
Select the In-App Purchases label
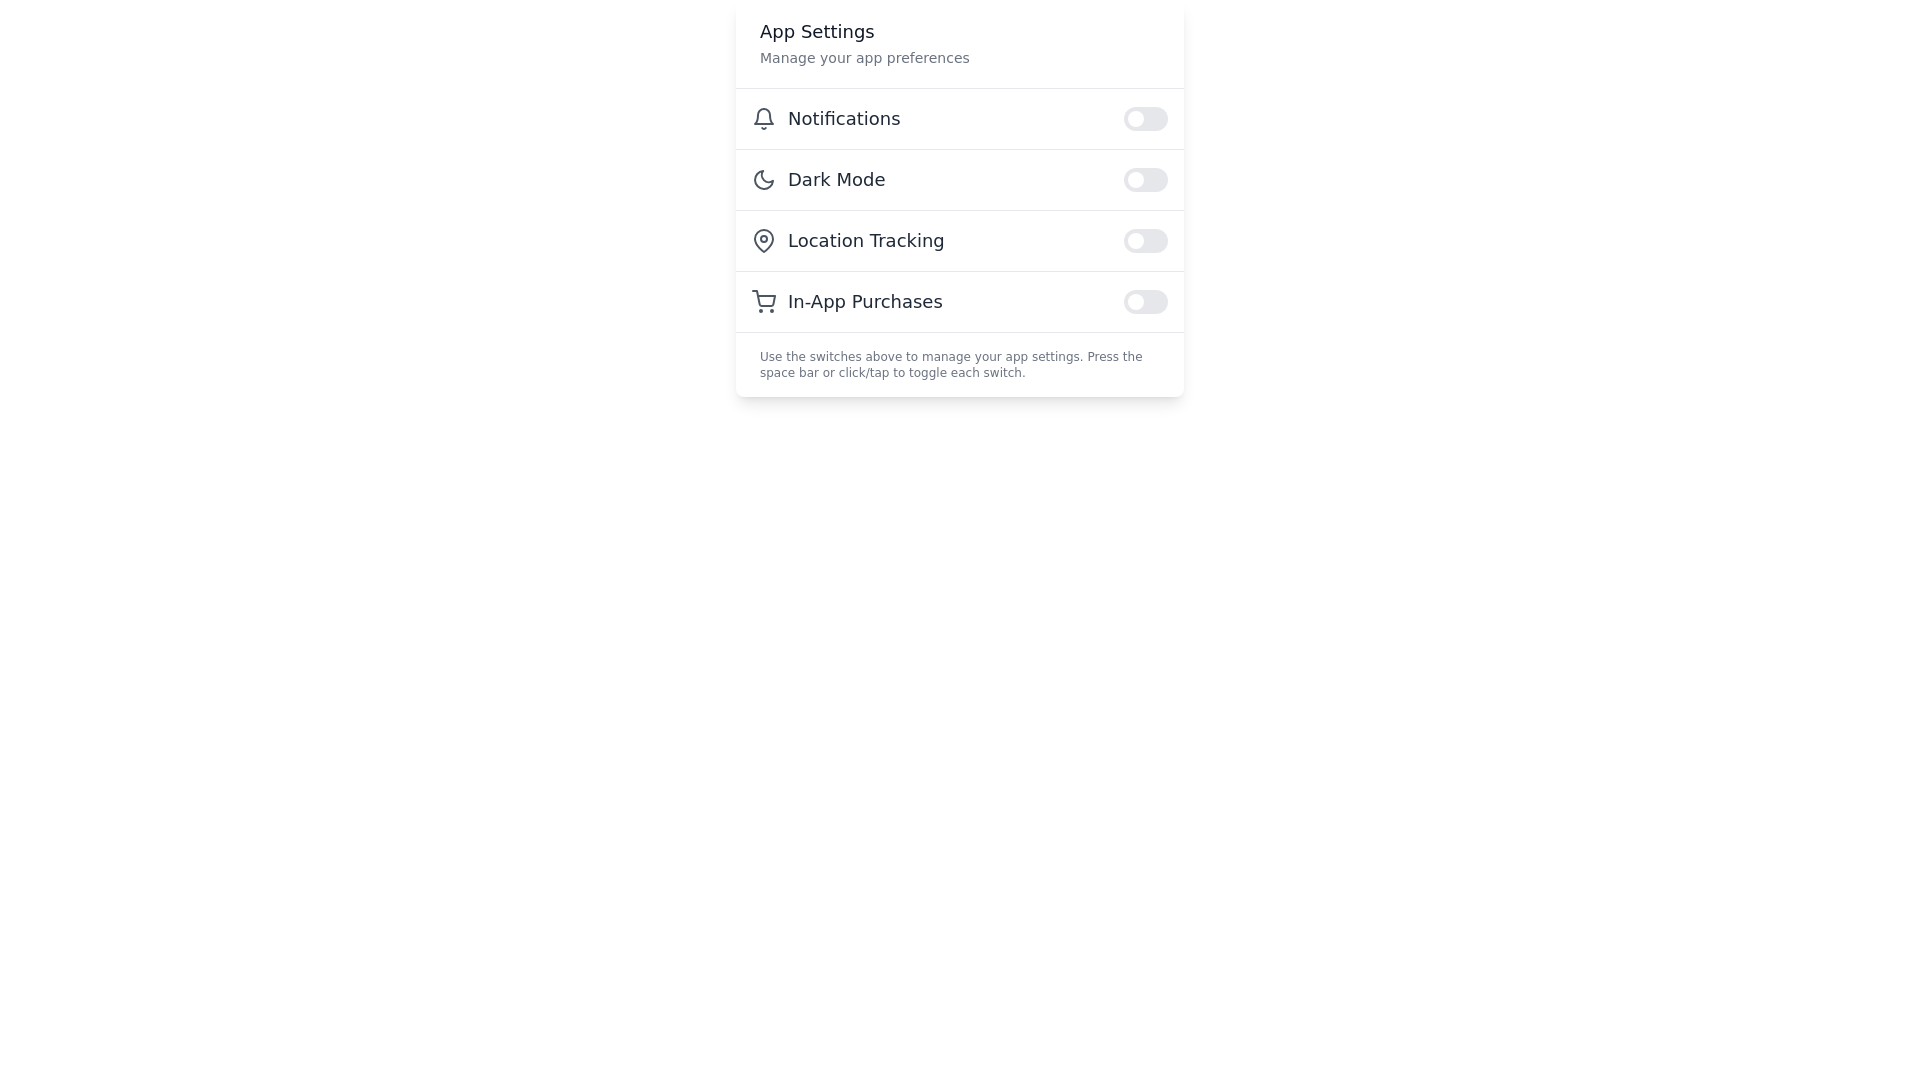(x=865, y=302)
